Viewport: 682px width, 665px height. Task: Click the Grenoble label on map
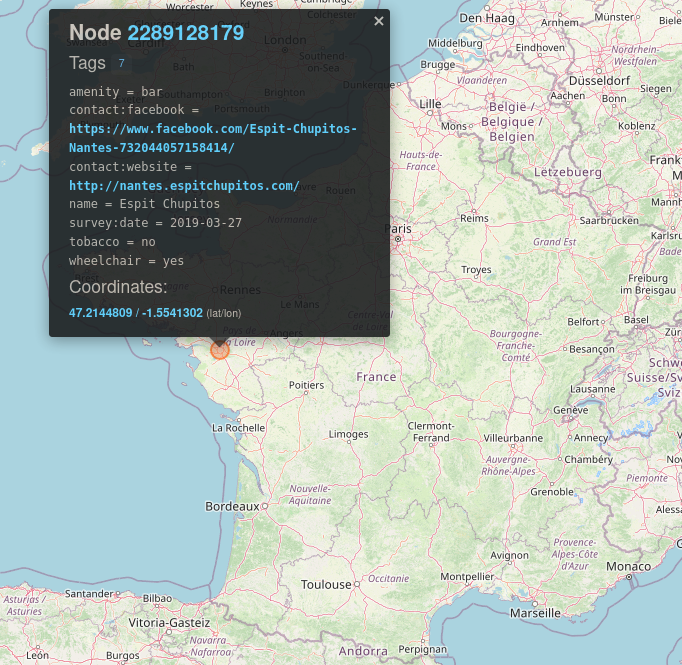pyautogui.click(x=552, y=492)
